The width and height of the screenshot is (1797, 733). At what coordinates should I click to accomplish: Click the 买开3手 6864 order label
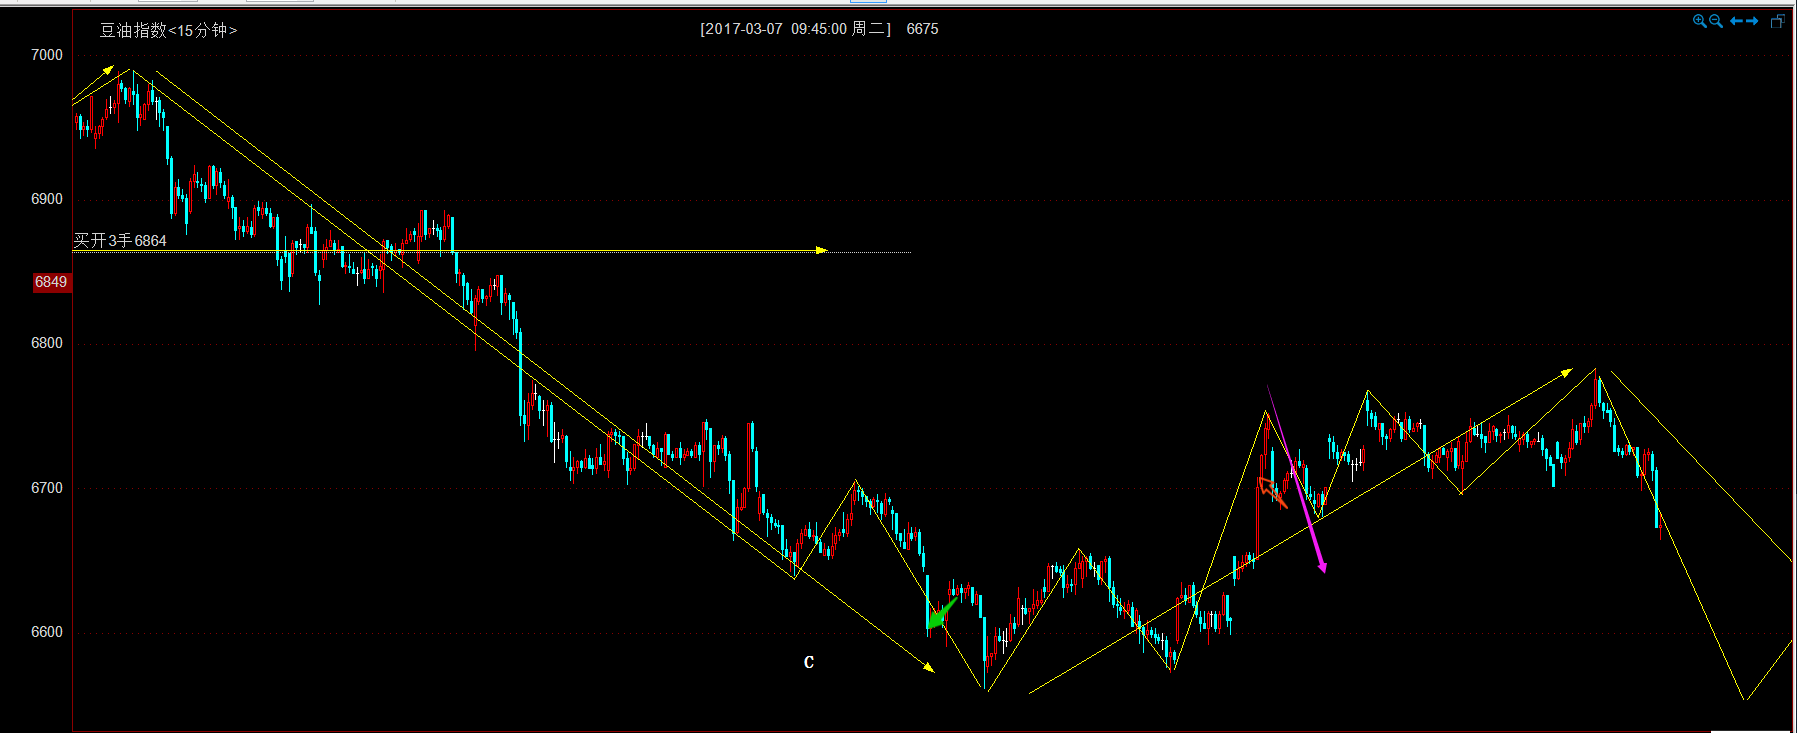[120, 240]
